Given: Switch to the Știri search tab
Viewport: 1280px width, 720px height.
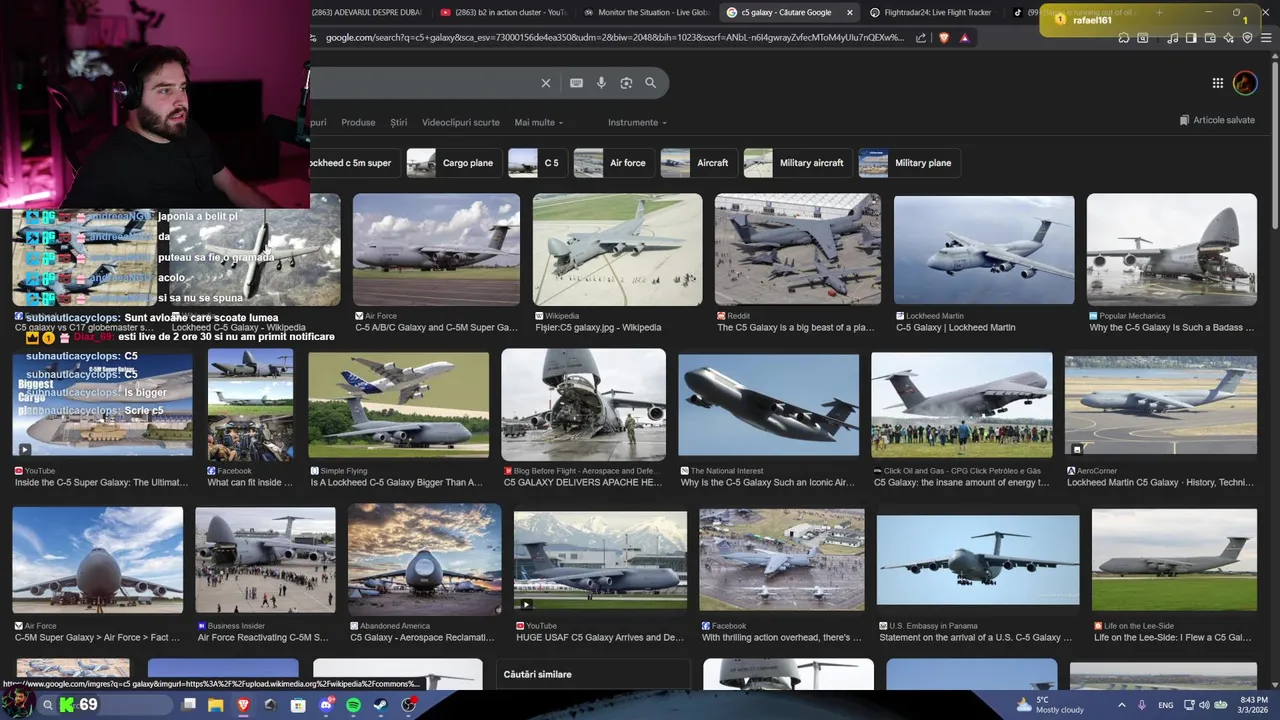Looking at the screenshot, I should (x=399, y=122).
